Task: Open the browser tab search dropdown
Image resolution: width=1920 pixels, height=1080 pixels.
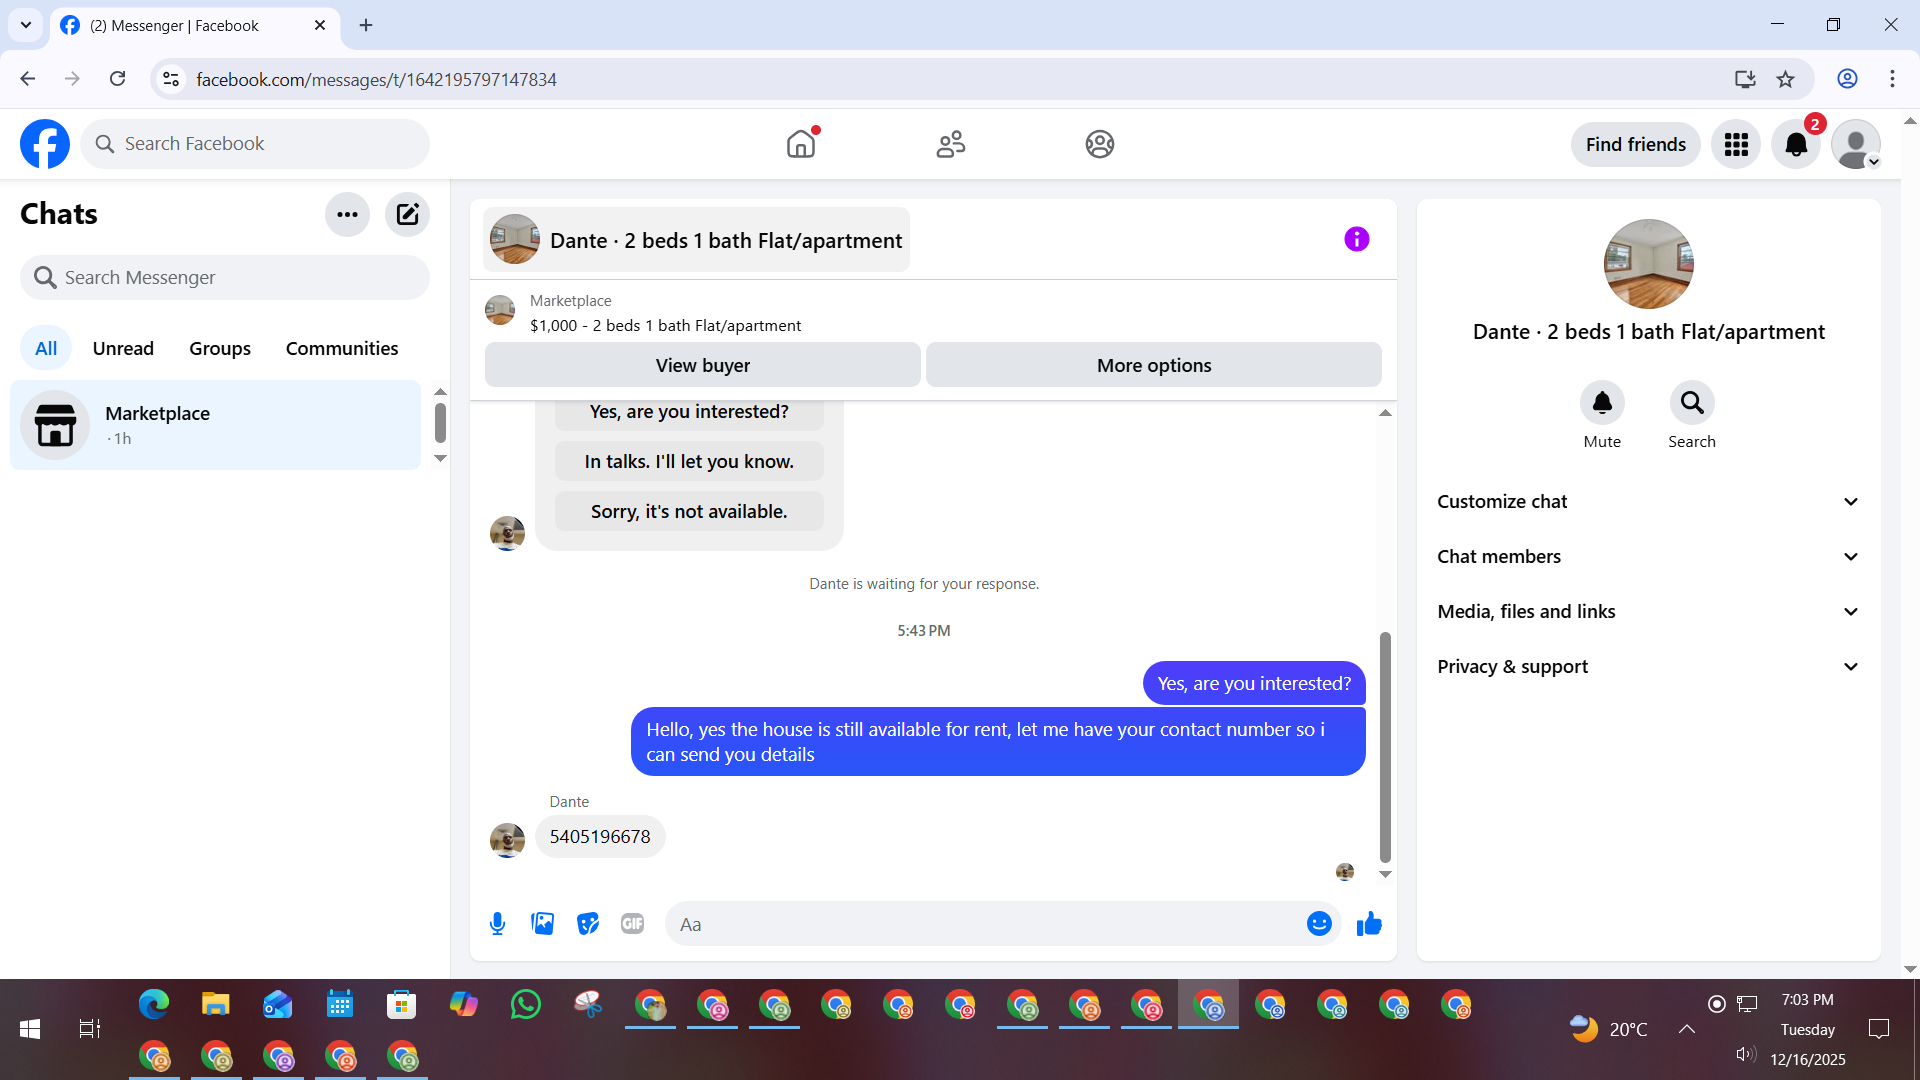Action: 25,25
